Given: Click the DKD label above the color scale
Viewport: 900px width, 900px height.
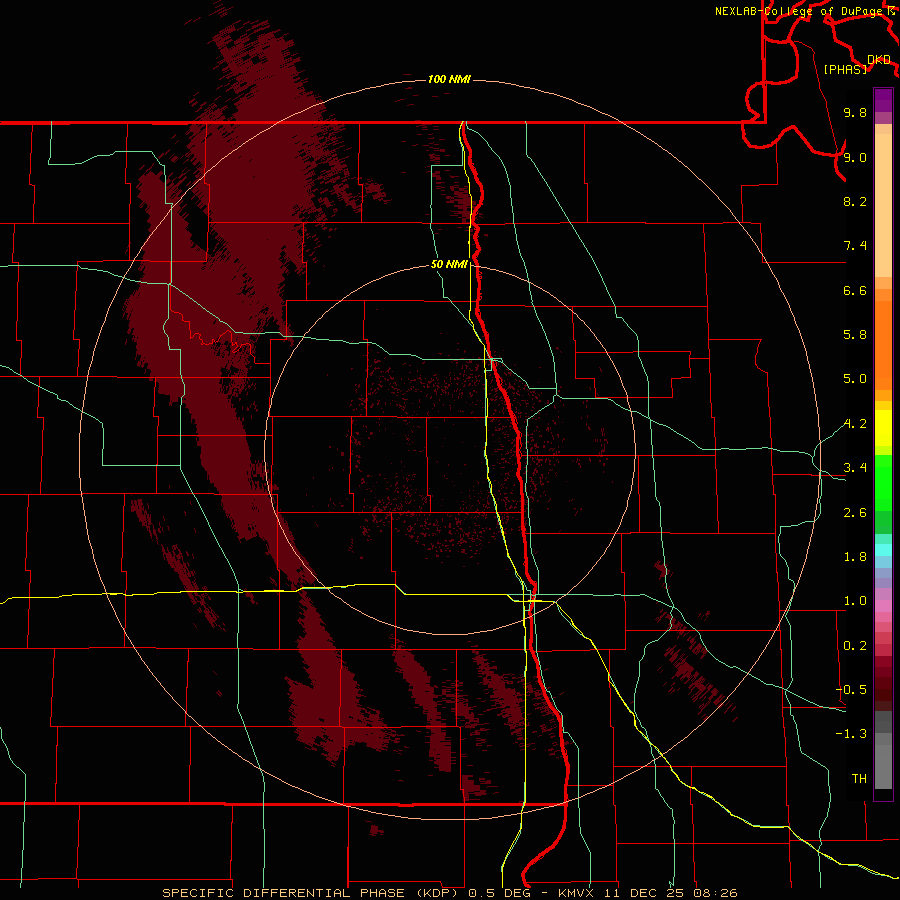Looking at the screenshot, I should click(879, 59).
